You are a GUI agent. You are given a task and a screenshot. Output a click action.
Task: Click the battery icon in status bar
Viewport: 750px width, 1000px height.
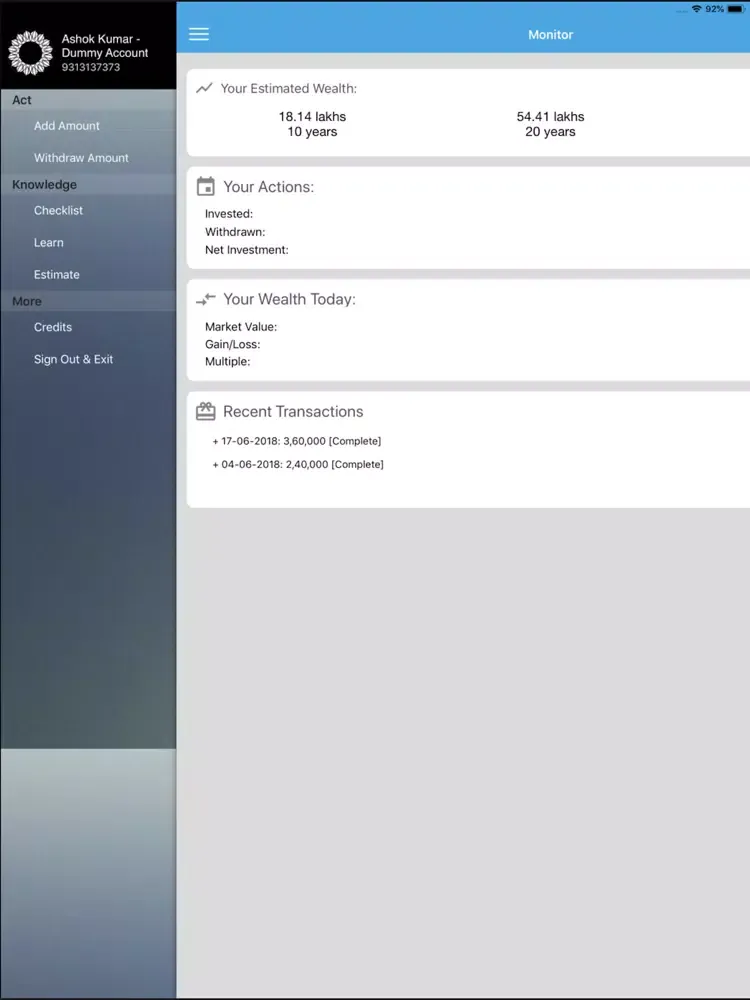coord(735,9)
